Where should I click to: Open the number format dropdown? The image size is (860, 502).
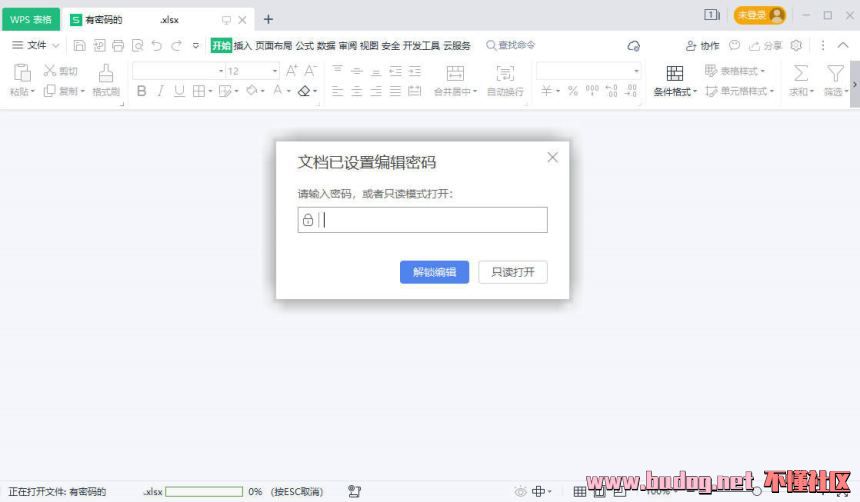click(x=636, y=71)
